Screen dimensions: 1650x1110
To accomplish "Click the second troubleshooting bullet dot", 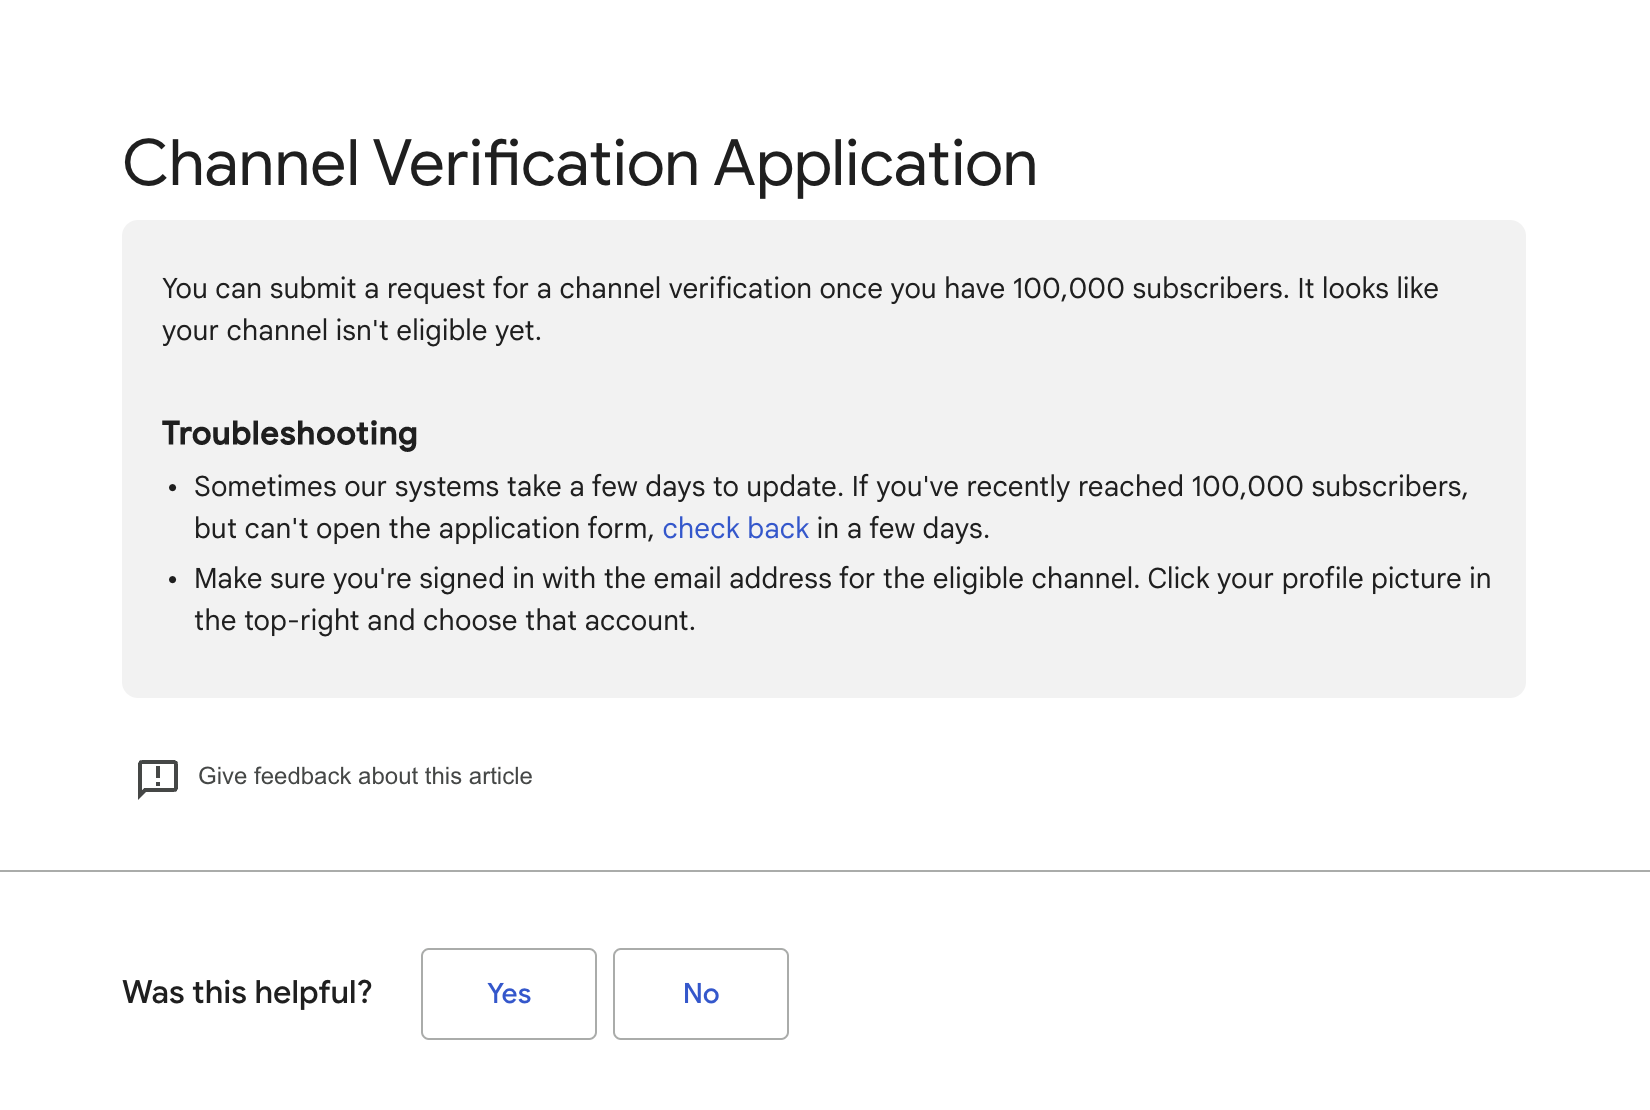I will 173,580.
